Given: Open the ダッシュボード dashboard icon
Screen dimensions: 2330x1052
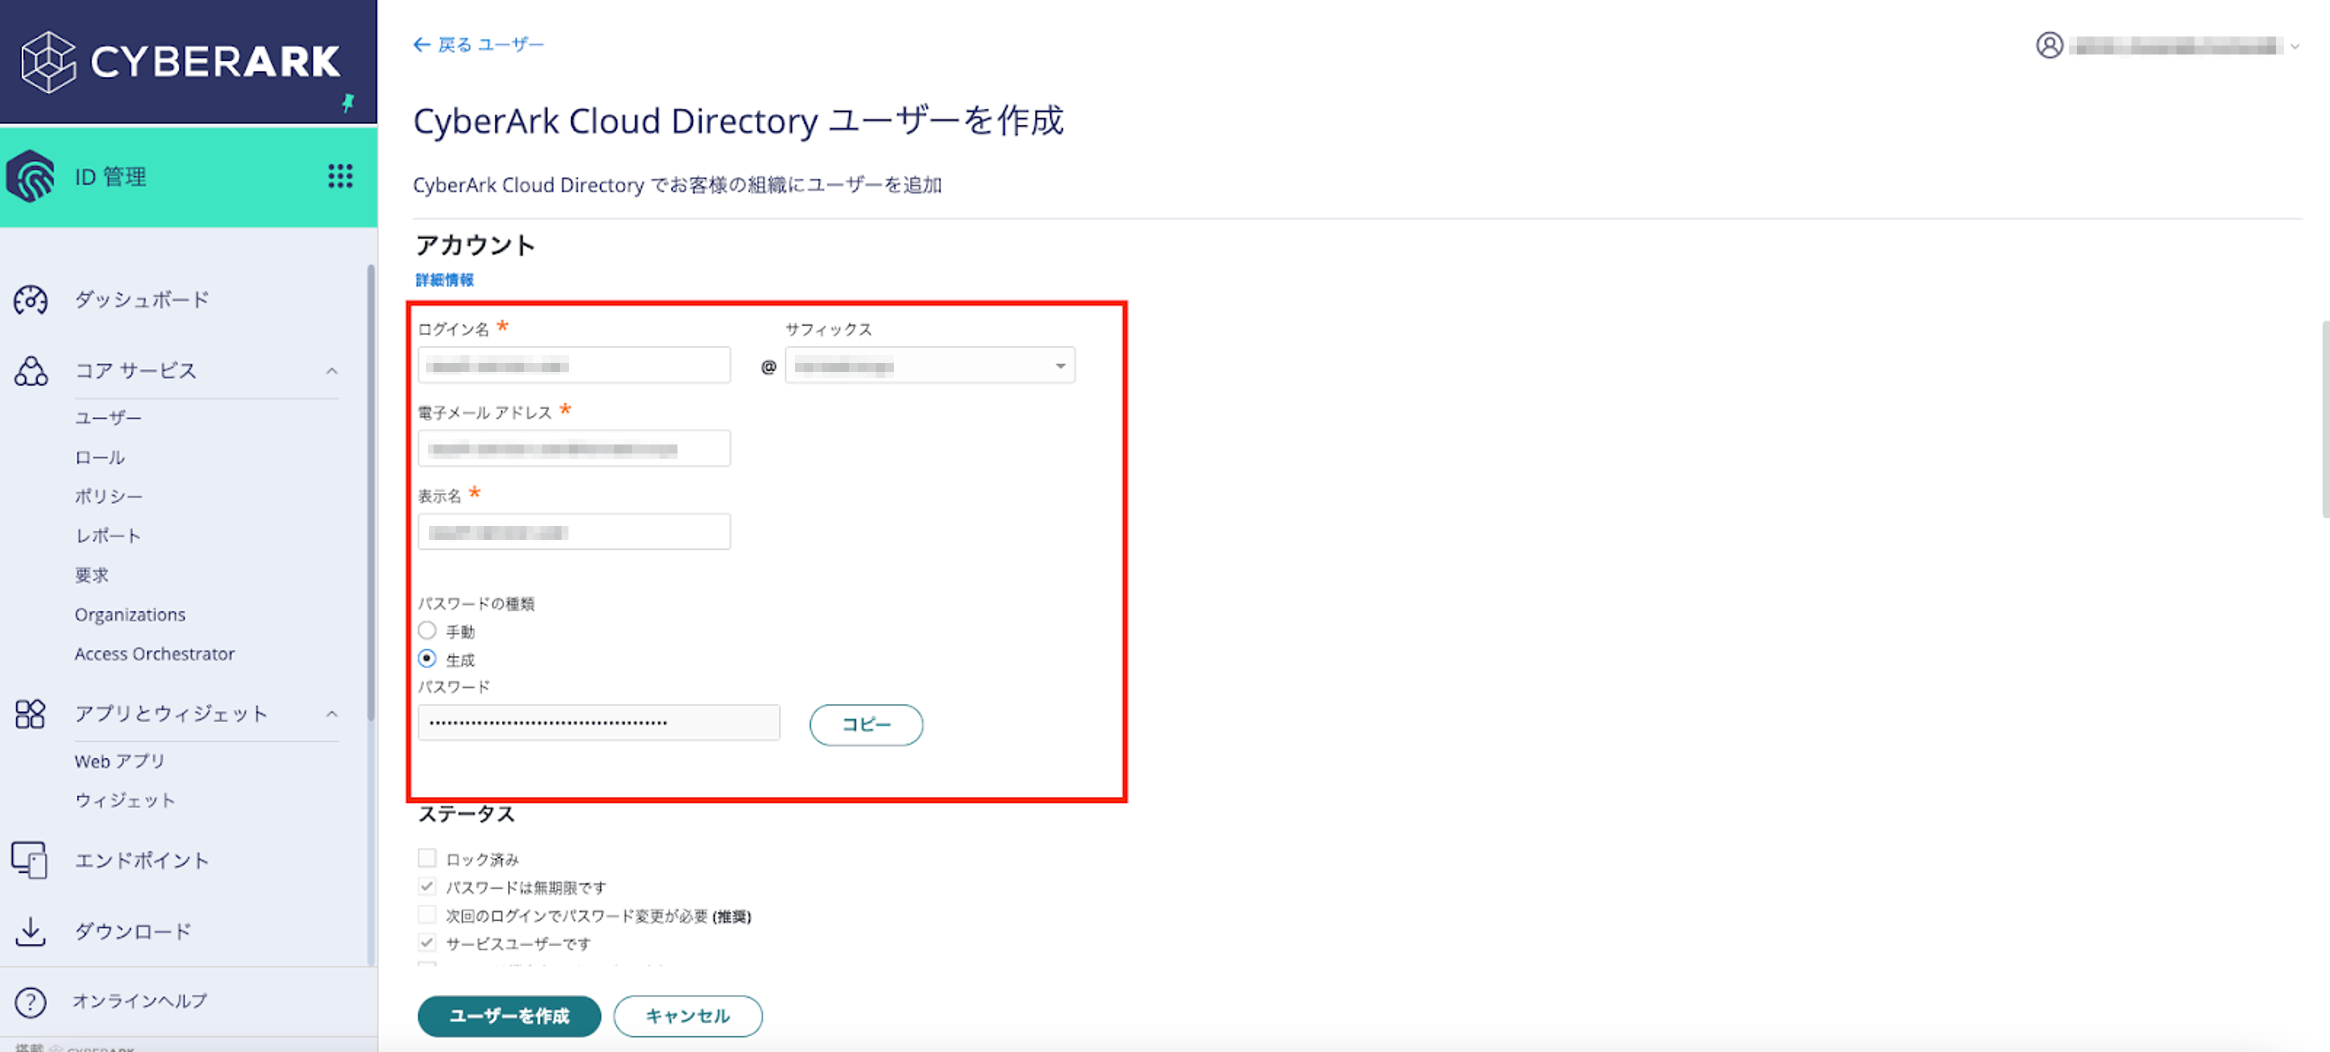Looking at the screenshot, I should pos(30,300).
